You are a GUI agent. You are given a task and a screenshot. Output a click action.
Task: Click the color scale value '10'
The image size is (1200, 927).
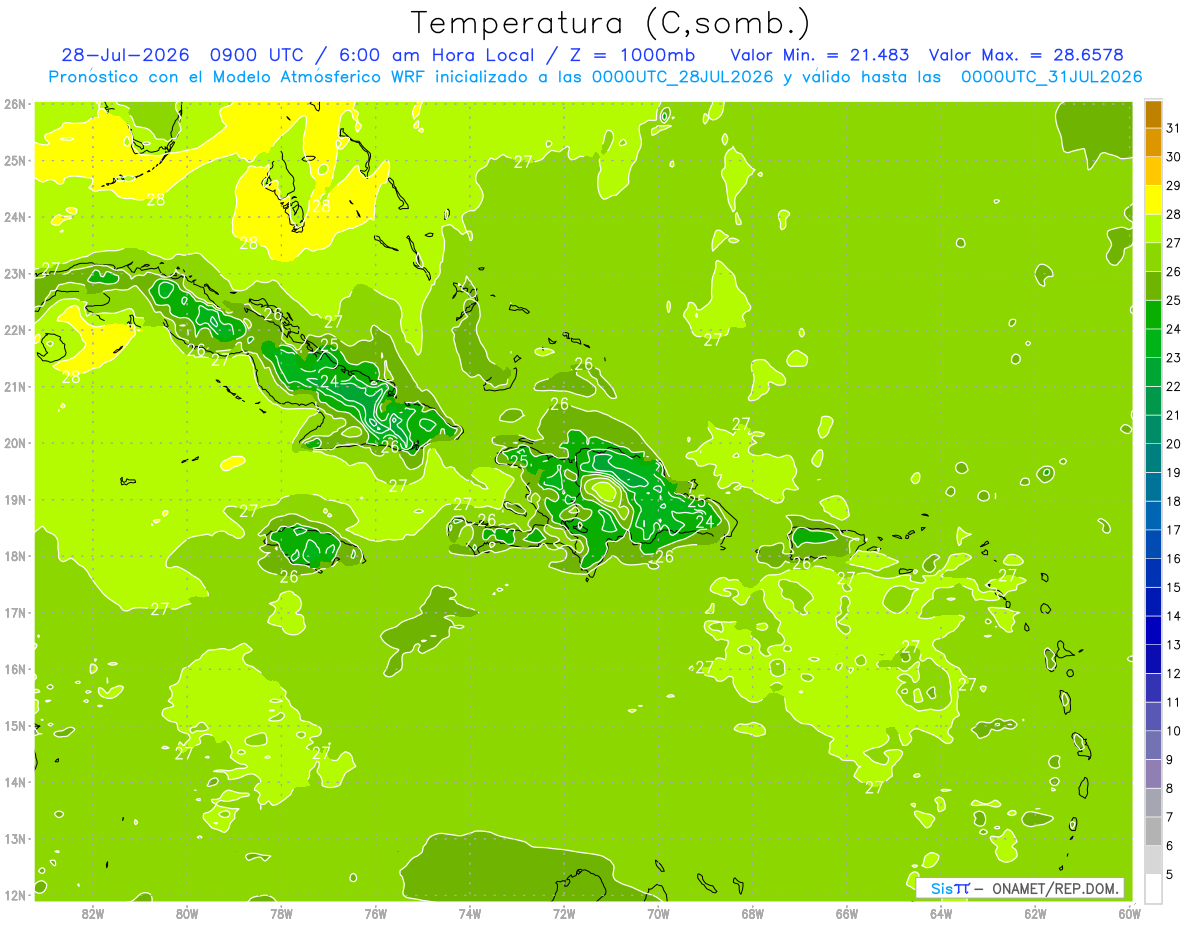coord(1174,731)
